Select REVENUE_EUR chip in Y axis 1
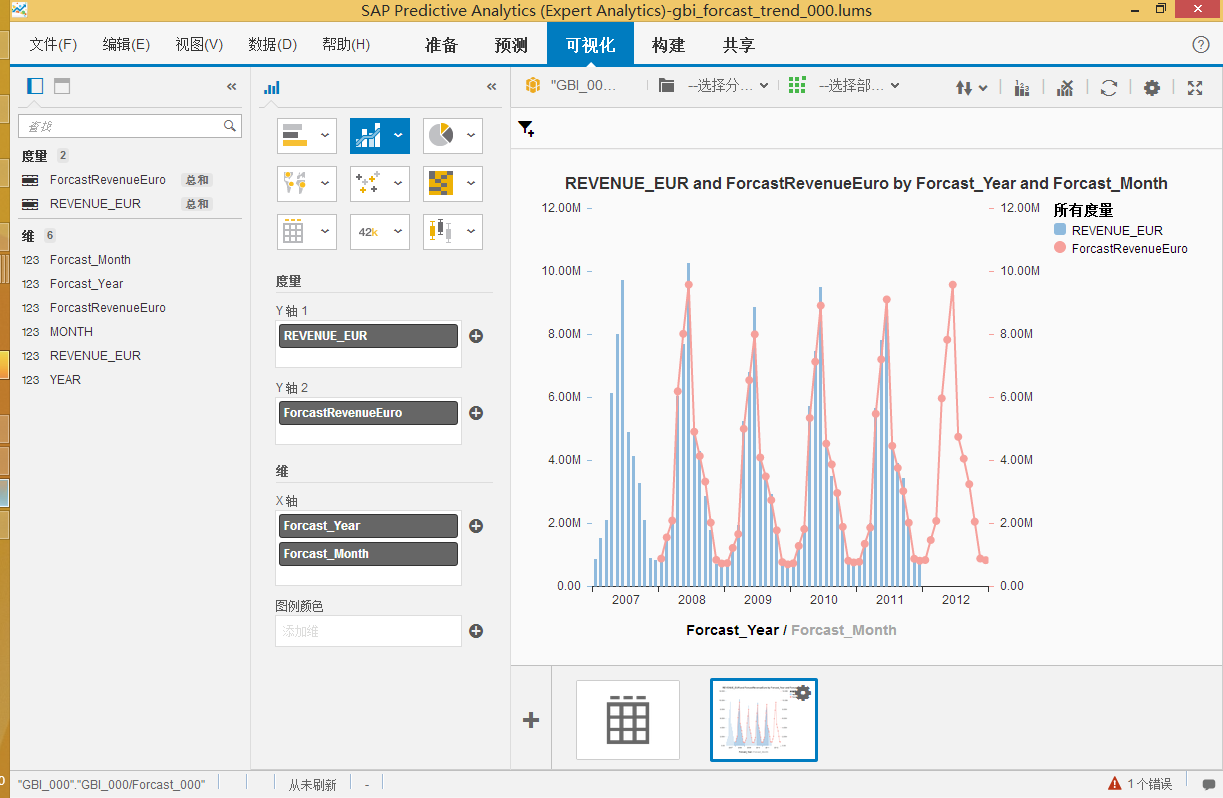The height and width of the screenshot is (798, 1223). point(368,336)
